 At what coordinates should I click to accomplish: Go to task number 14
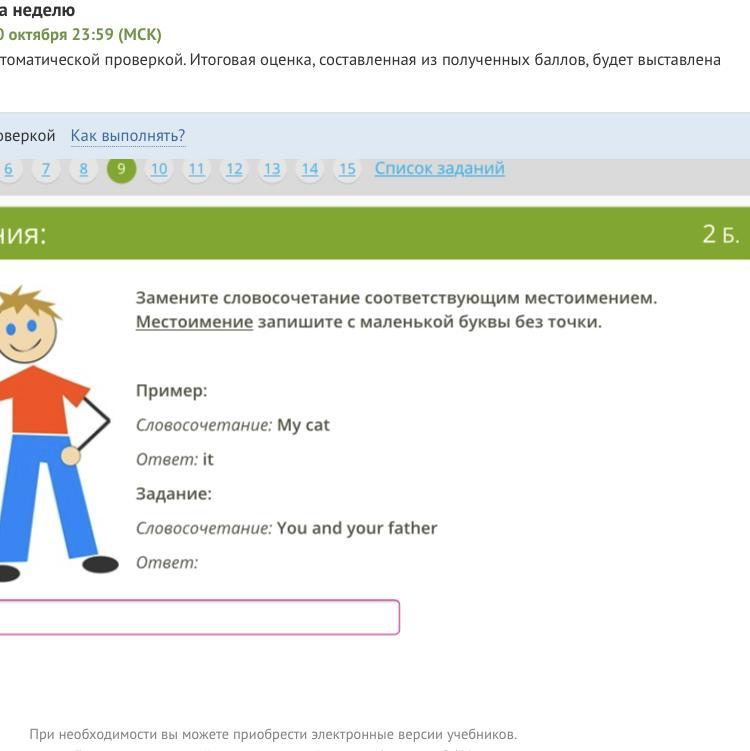(310, 169)
